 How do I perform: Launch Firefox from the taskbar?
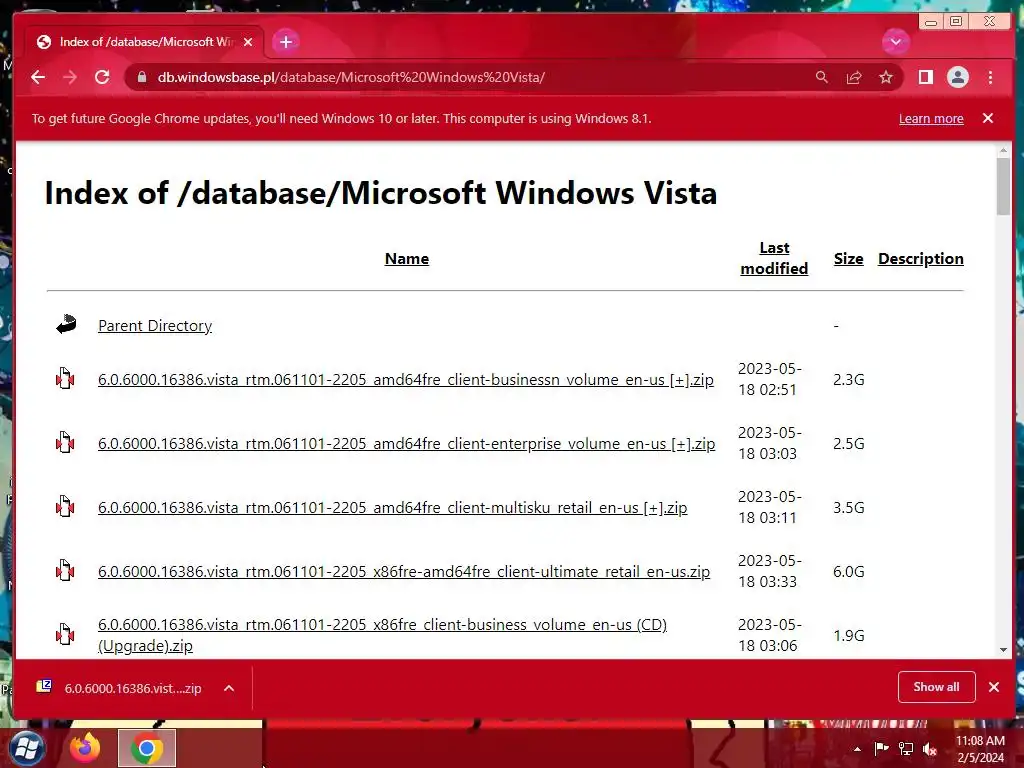86,748
